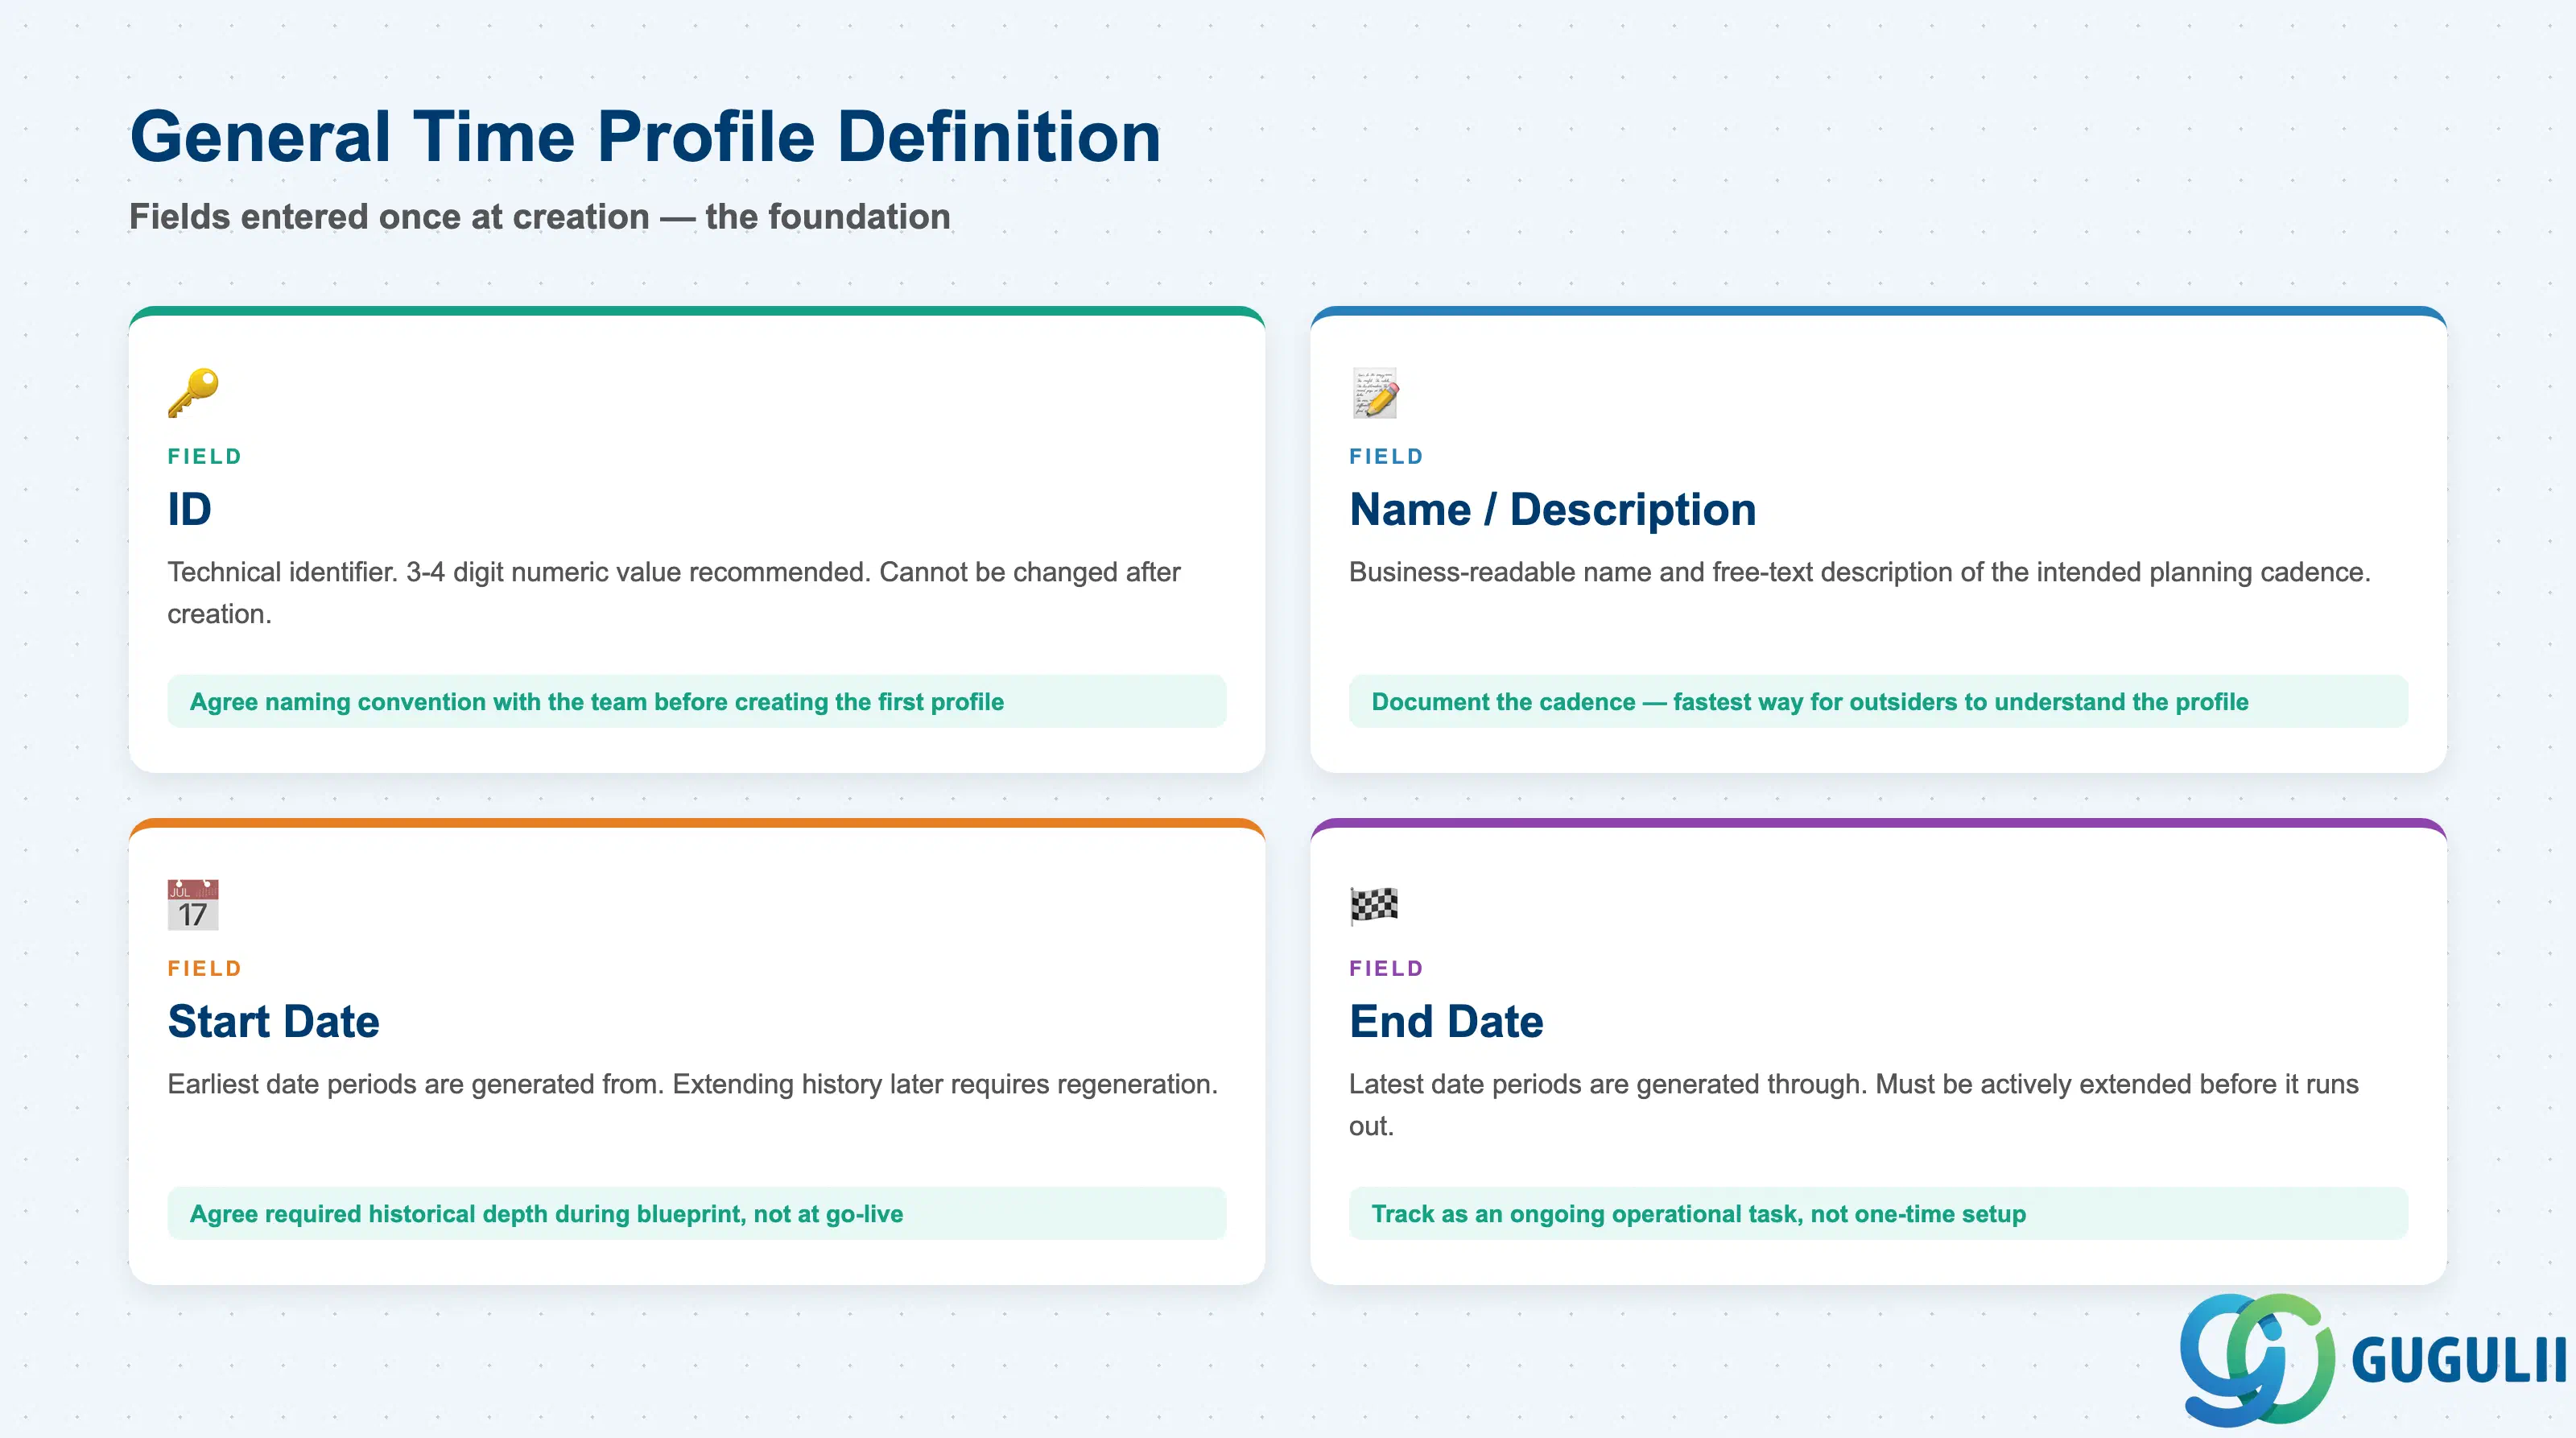Click the naming convention tip banner

point(696,701)
